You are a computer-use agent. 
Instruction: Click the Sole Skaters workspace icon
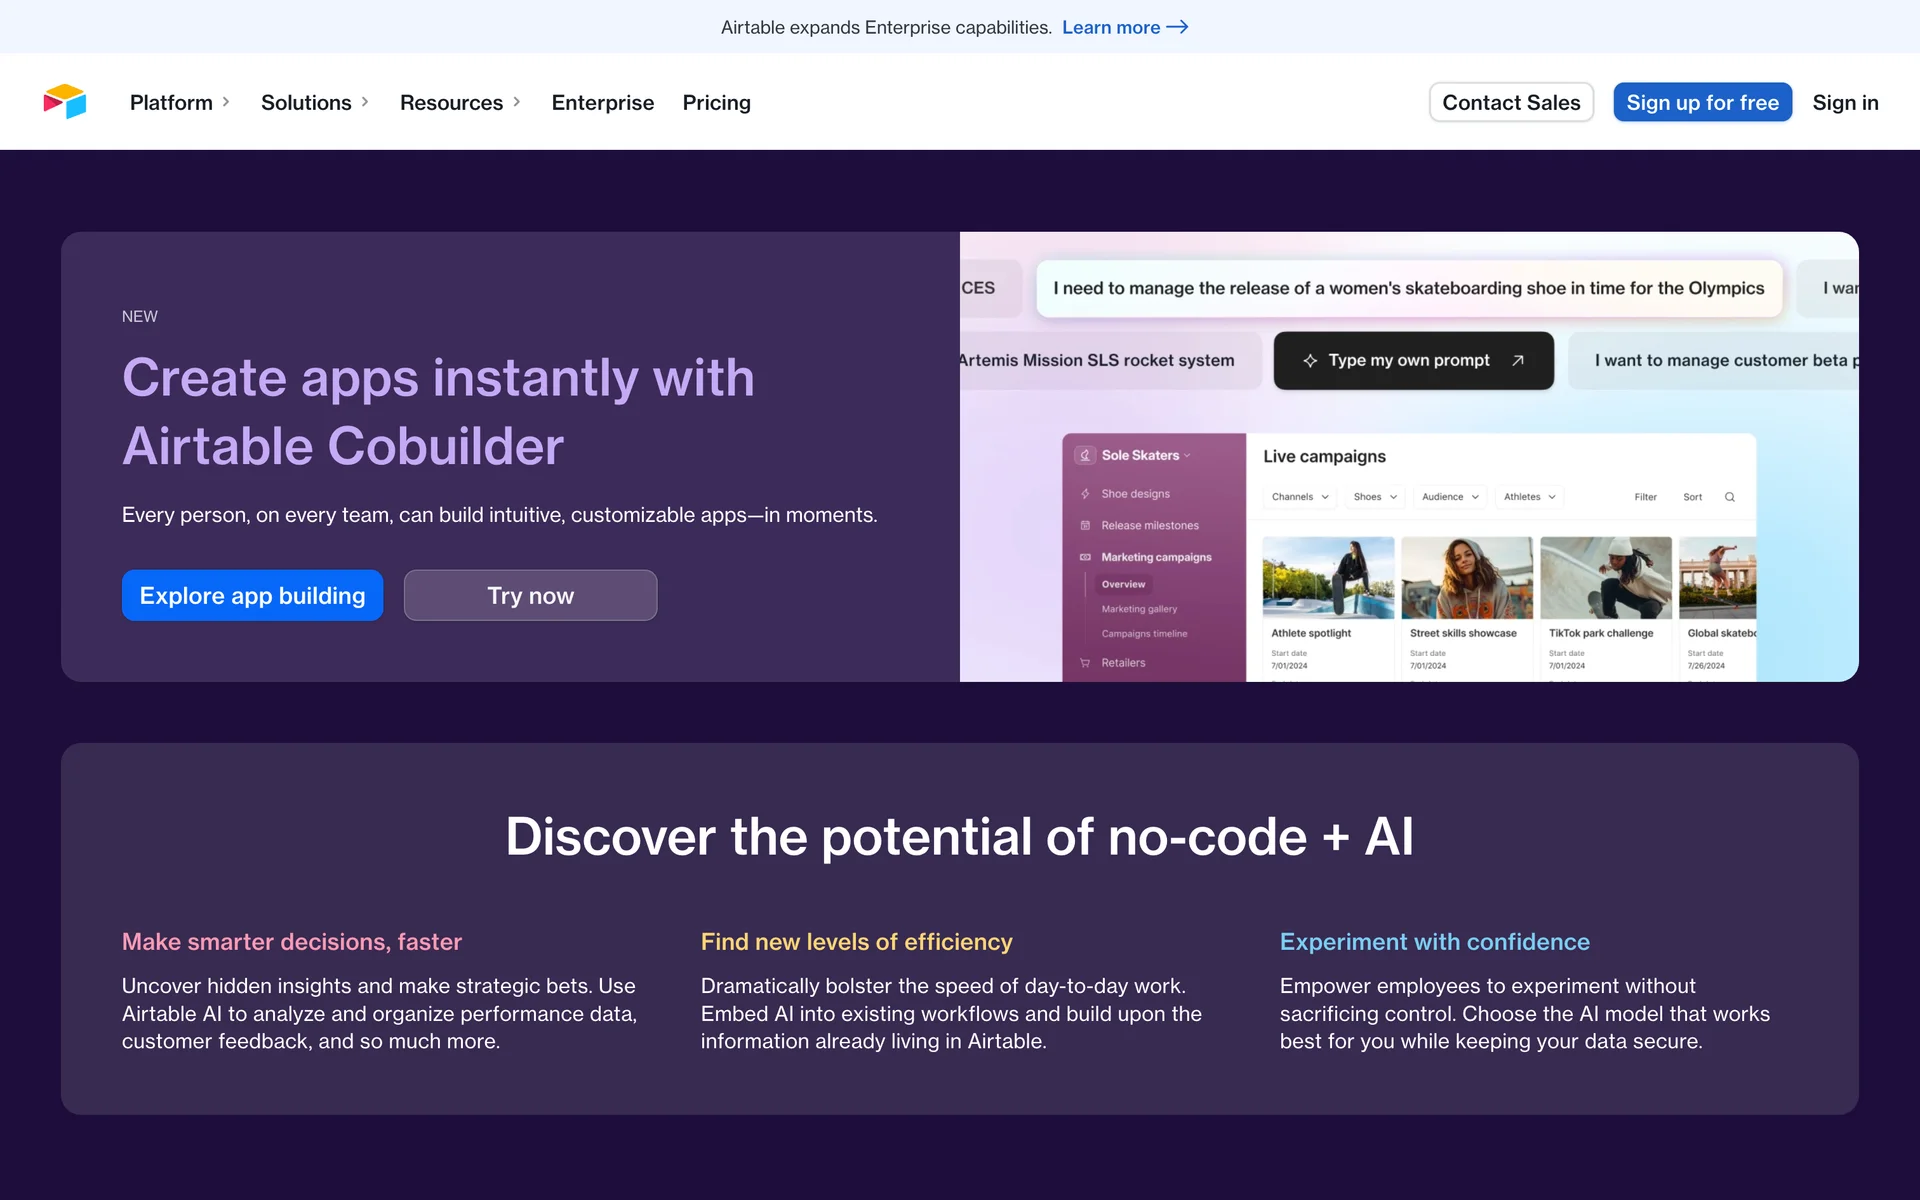1085,456
